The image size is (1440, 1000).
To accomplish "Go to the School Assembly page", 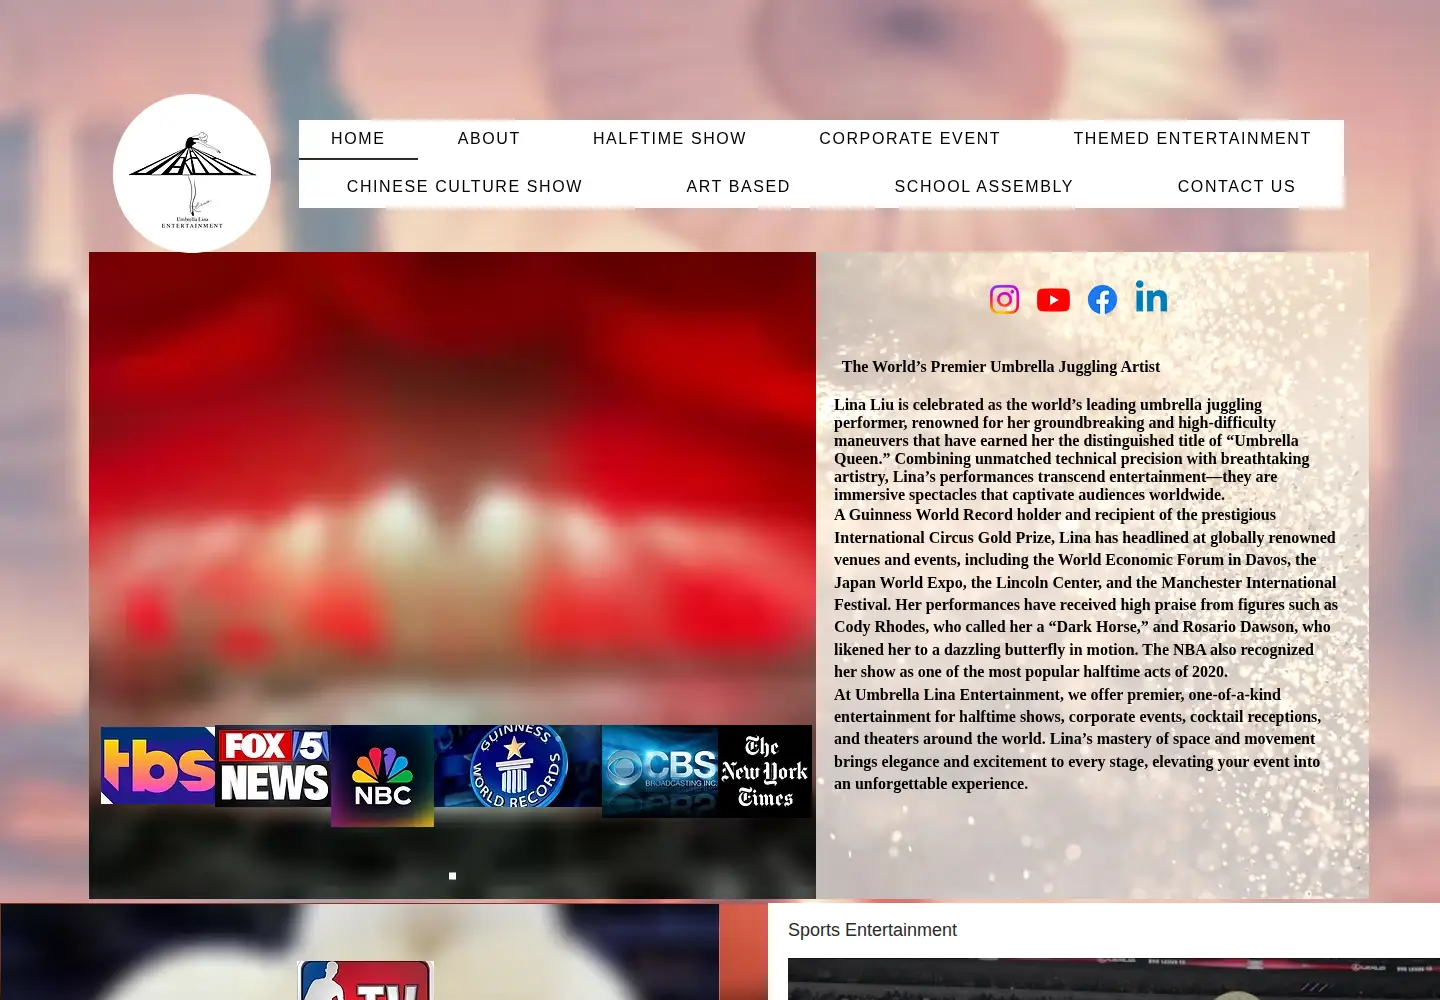I will click(984, 187).
